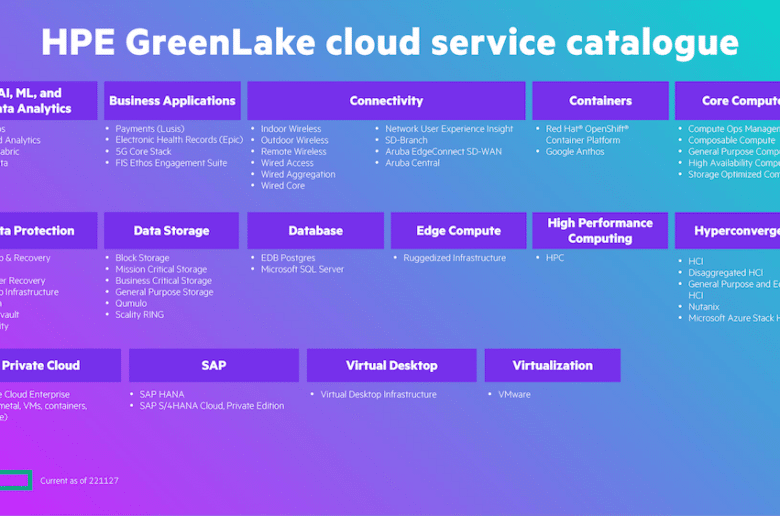
Task: Select the 'Wired Core' item
Action: click(283, 186)
